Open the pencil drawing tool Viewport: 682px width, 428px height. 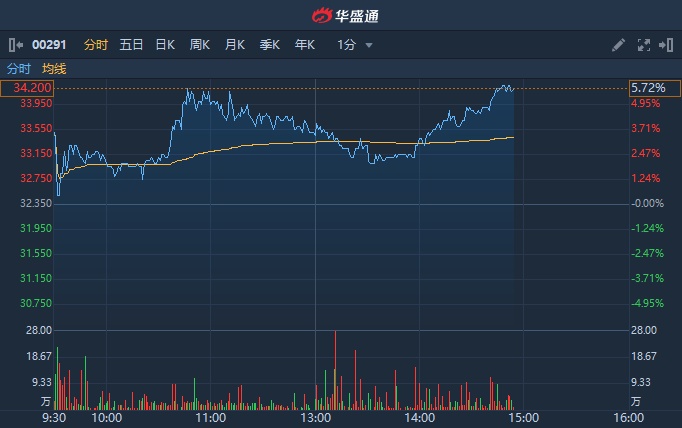[x=619, y=45]
